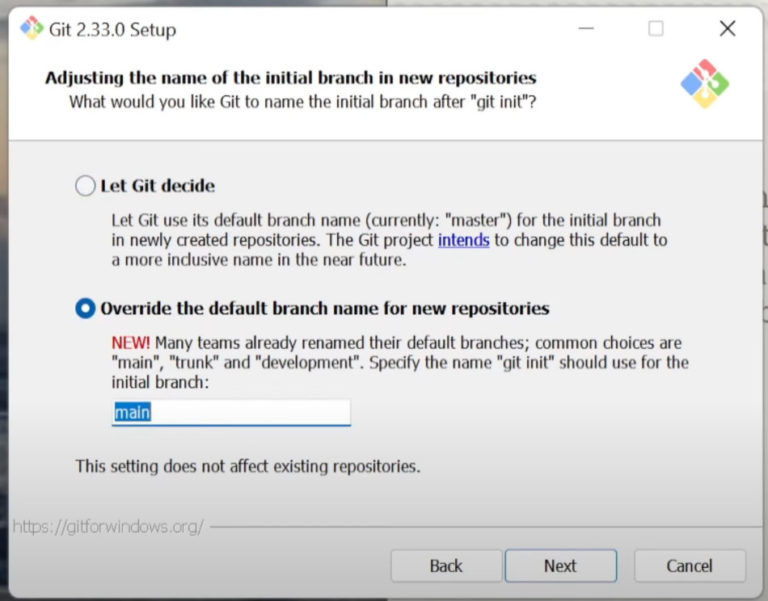Click the "Adjusting the name of the initial branch" heading

pos(291,78)
